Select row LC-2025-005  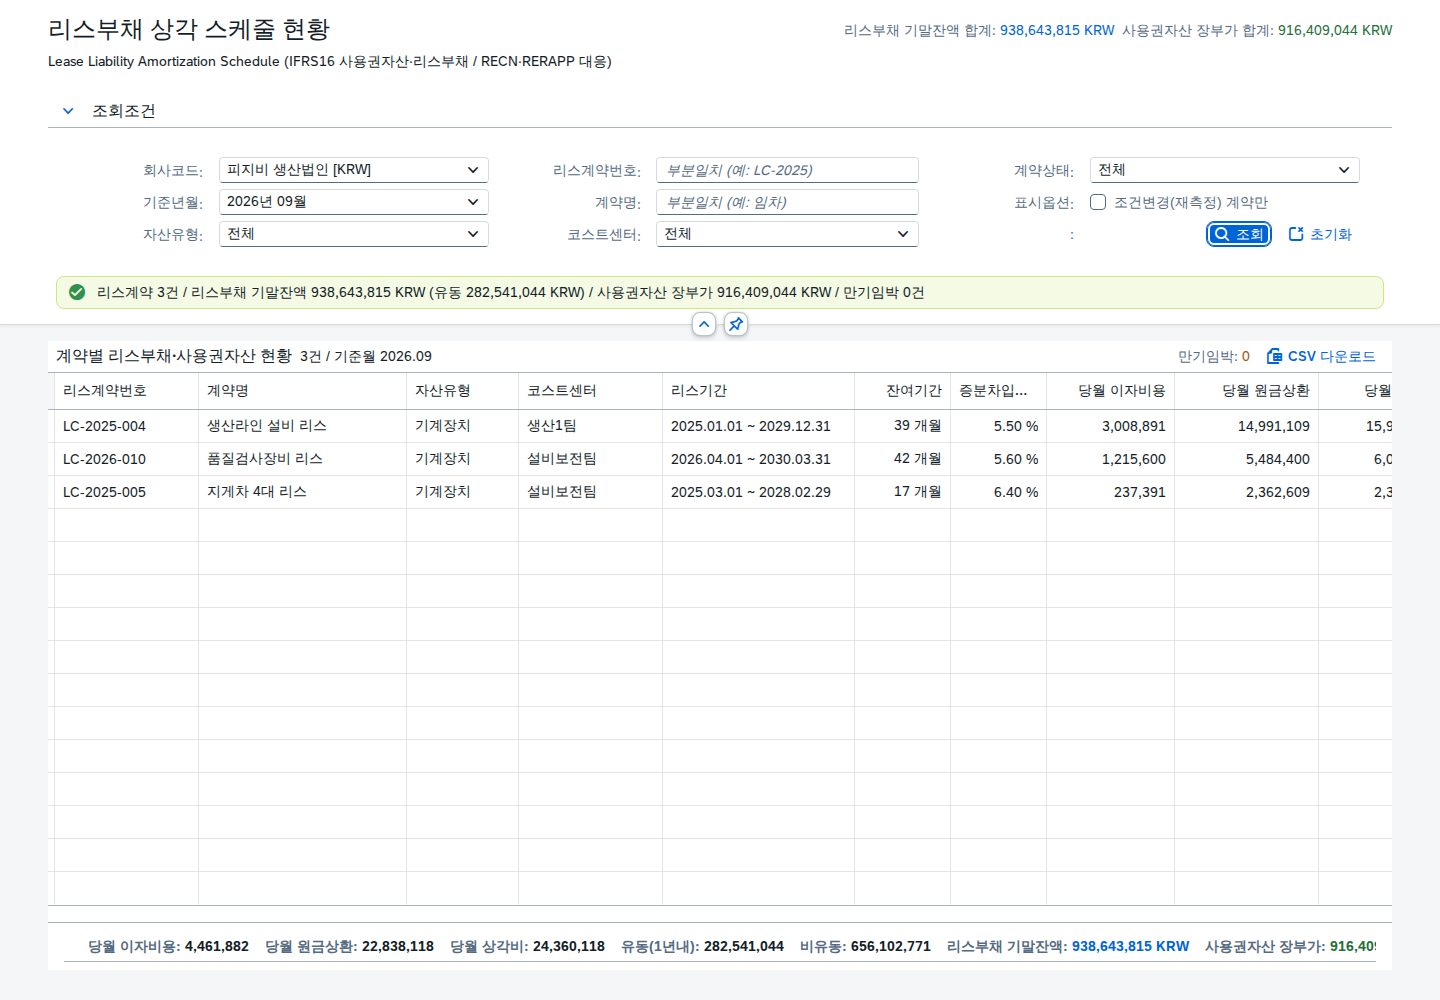(720, 492)
